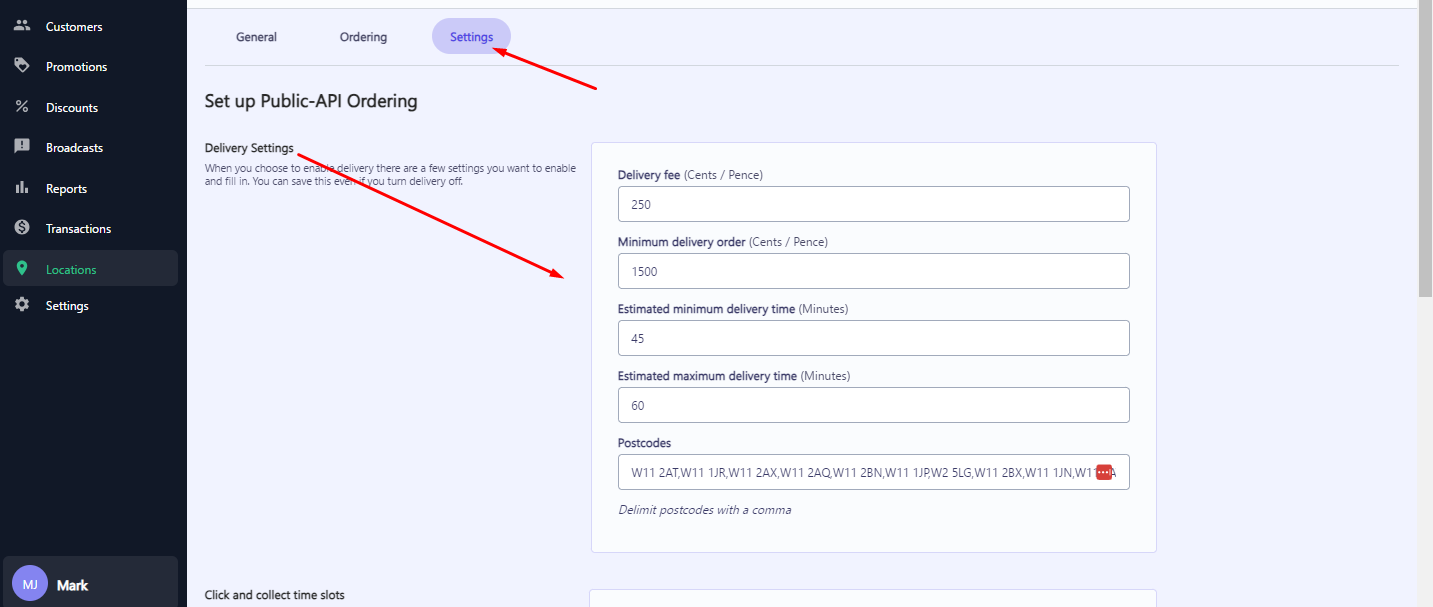The image size is (1433, 607).
Task: Click the 'Click and collect time slots' label
Action: 274,595
